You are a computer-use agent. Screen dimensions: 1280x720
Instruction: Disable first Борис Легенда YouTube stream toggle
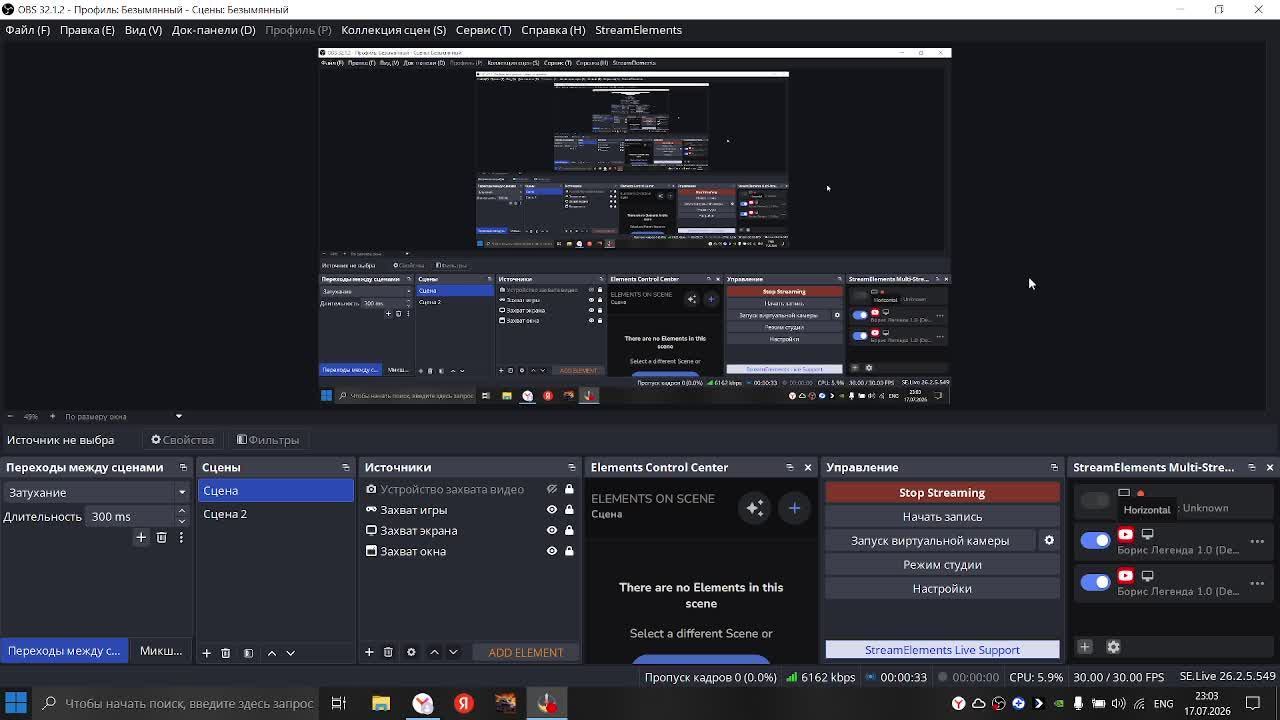1095,540
